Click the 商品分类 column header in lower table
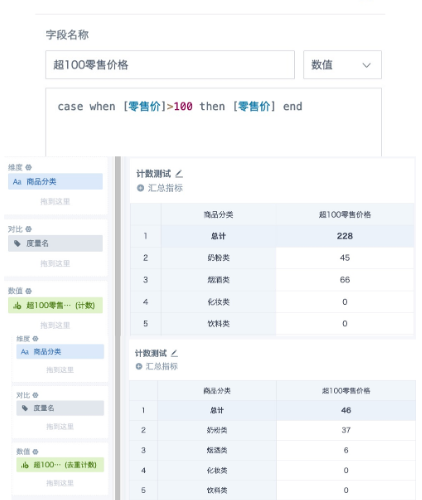This screenshot has height=500, width=422. coord(217,390)
